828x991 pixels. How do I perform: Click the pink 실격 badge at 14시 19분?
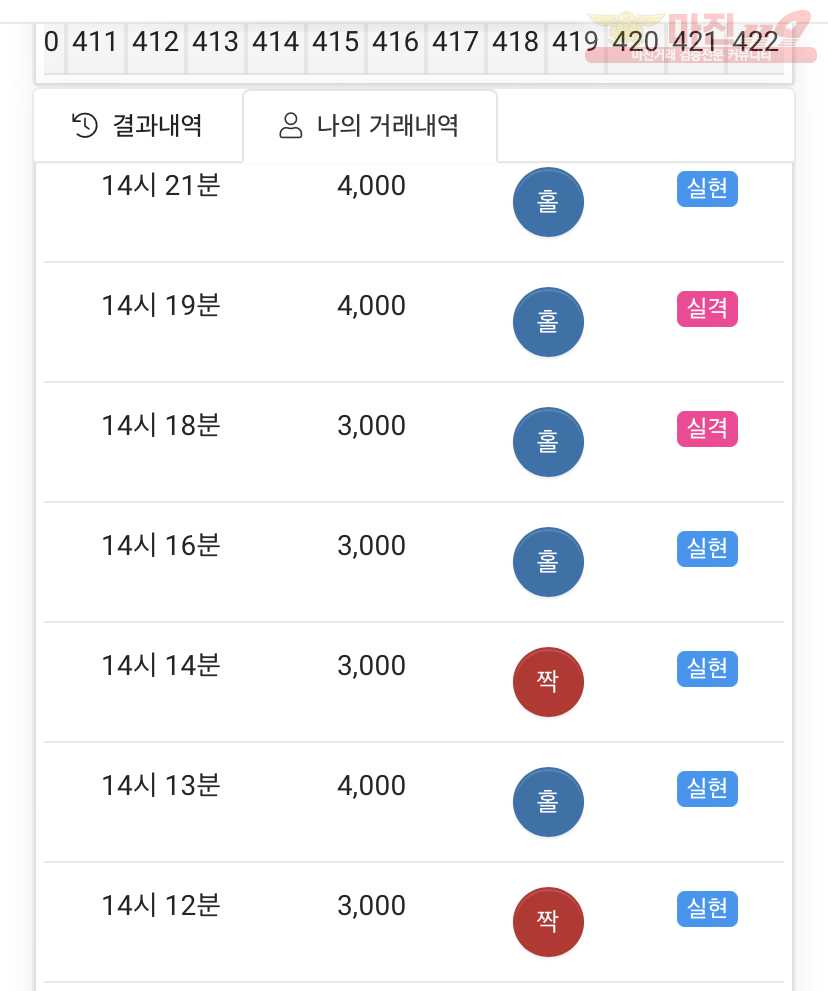point(707,308)
